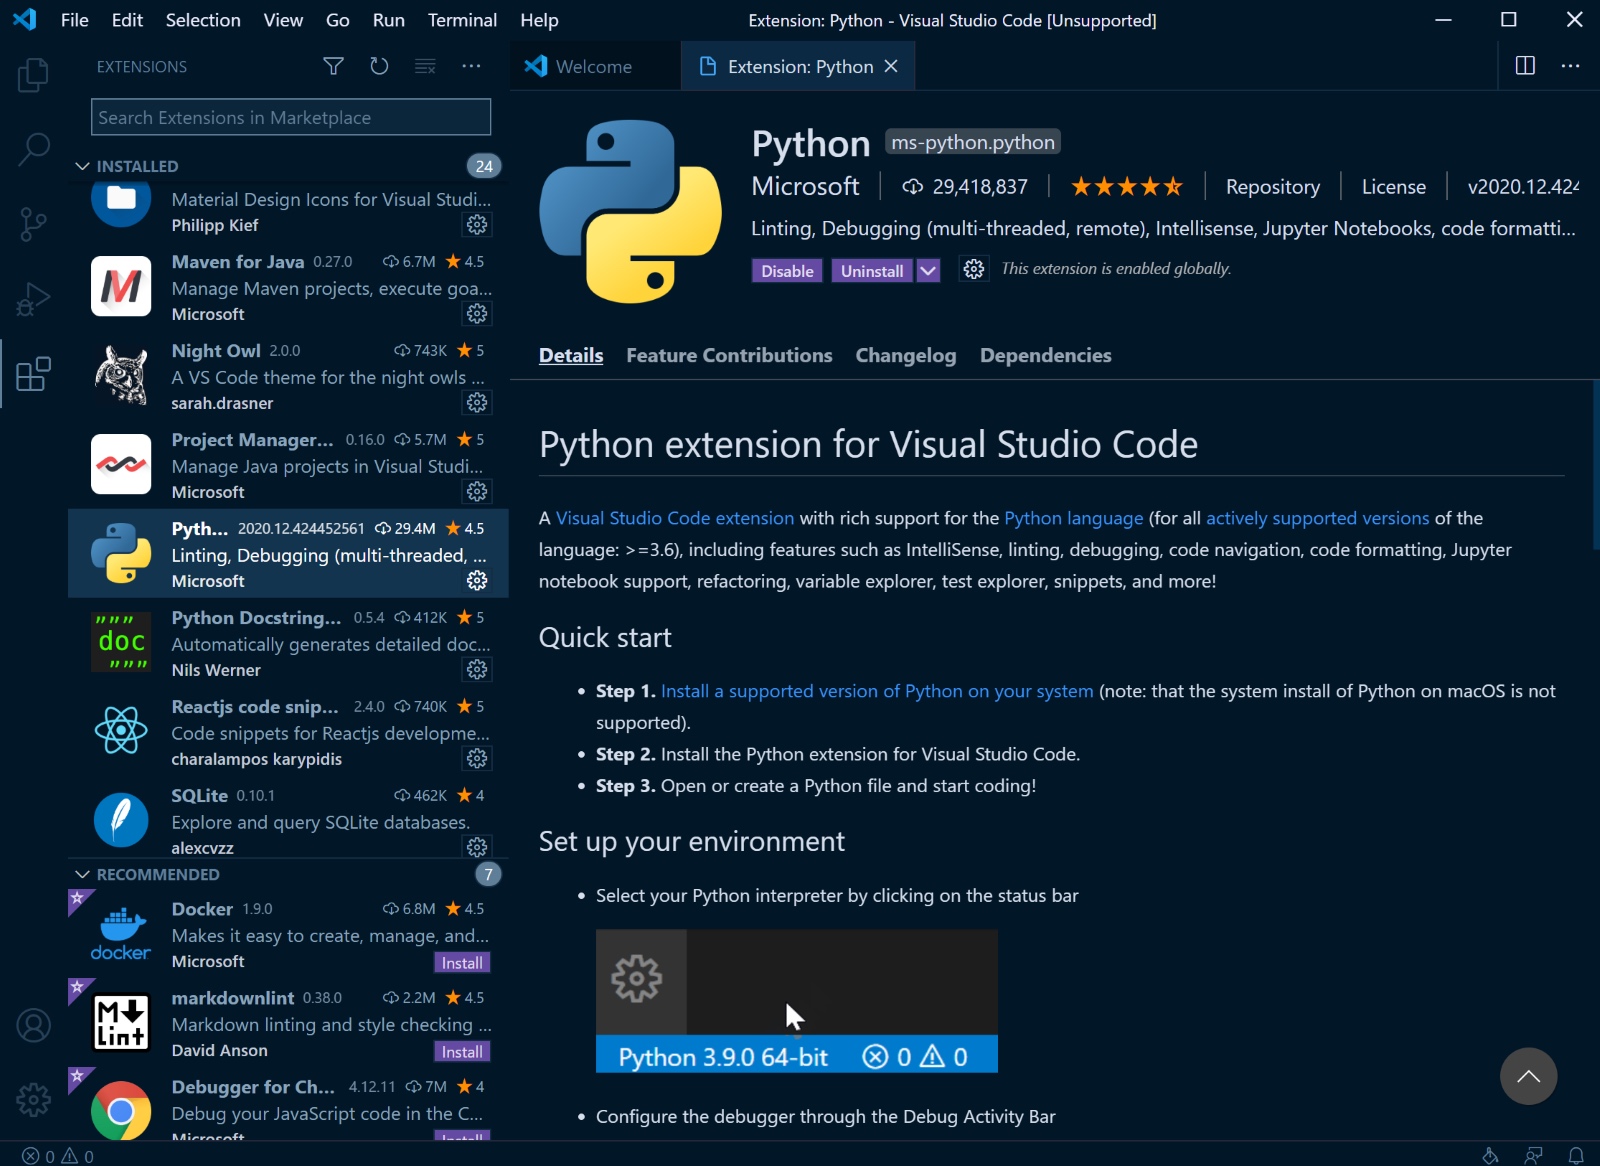Open the Search view in activity bar
The image size is (1600, 1166).
pyautogui.click(x=33, y=149)
